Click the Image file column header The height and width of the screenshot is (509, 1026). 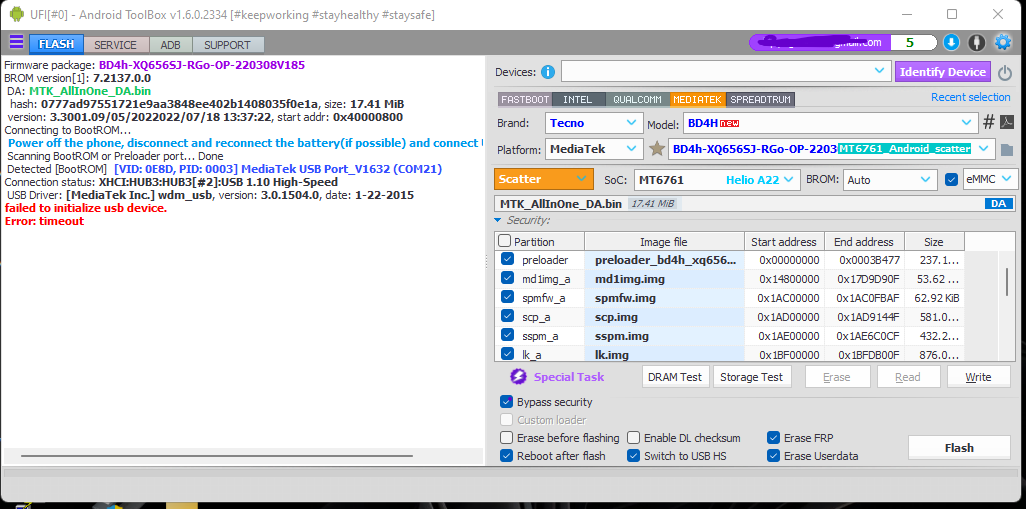coord(663,241)
